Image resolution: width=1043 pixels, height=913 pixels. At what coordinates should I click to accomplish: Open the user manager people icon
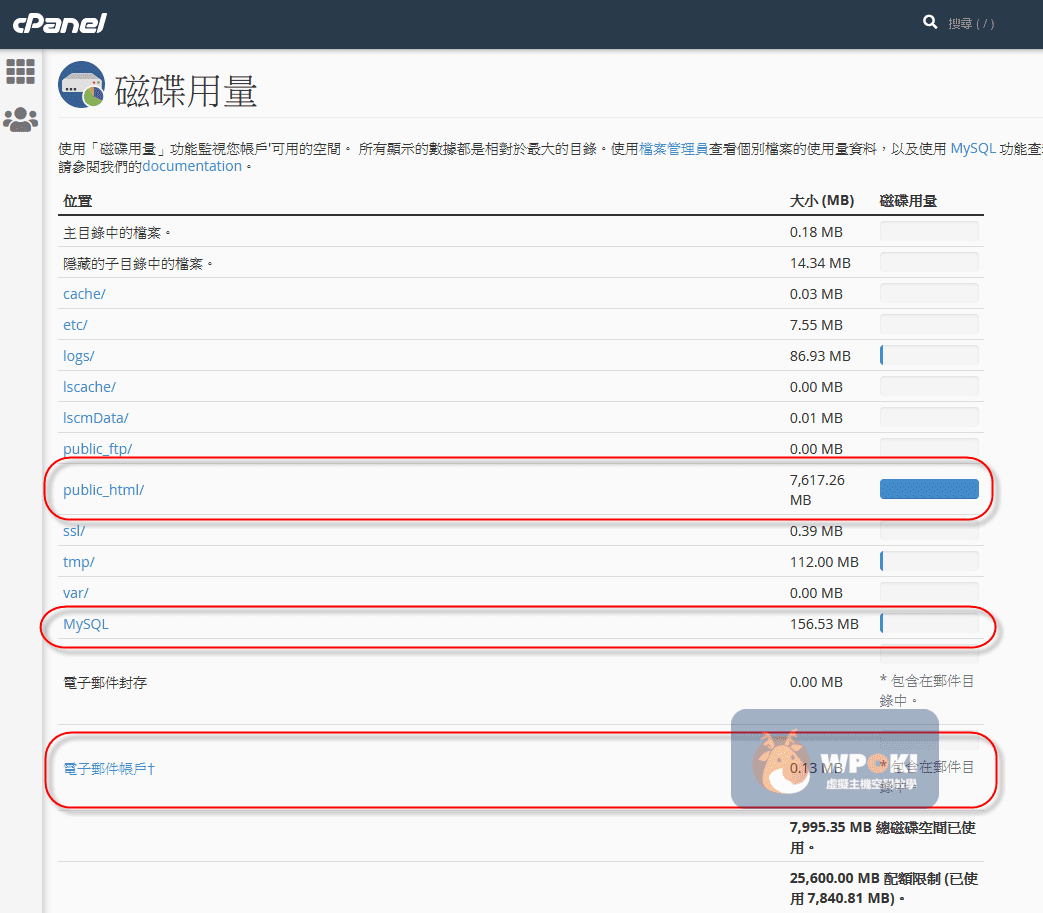click(x=20, y=120)
